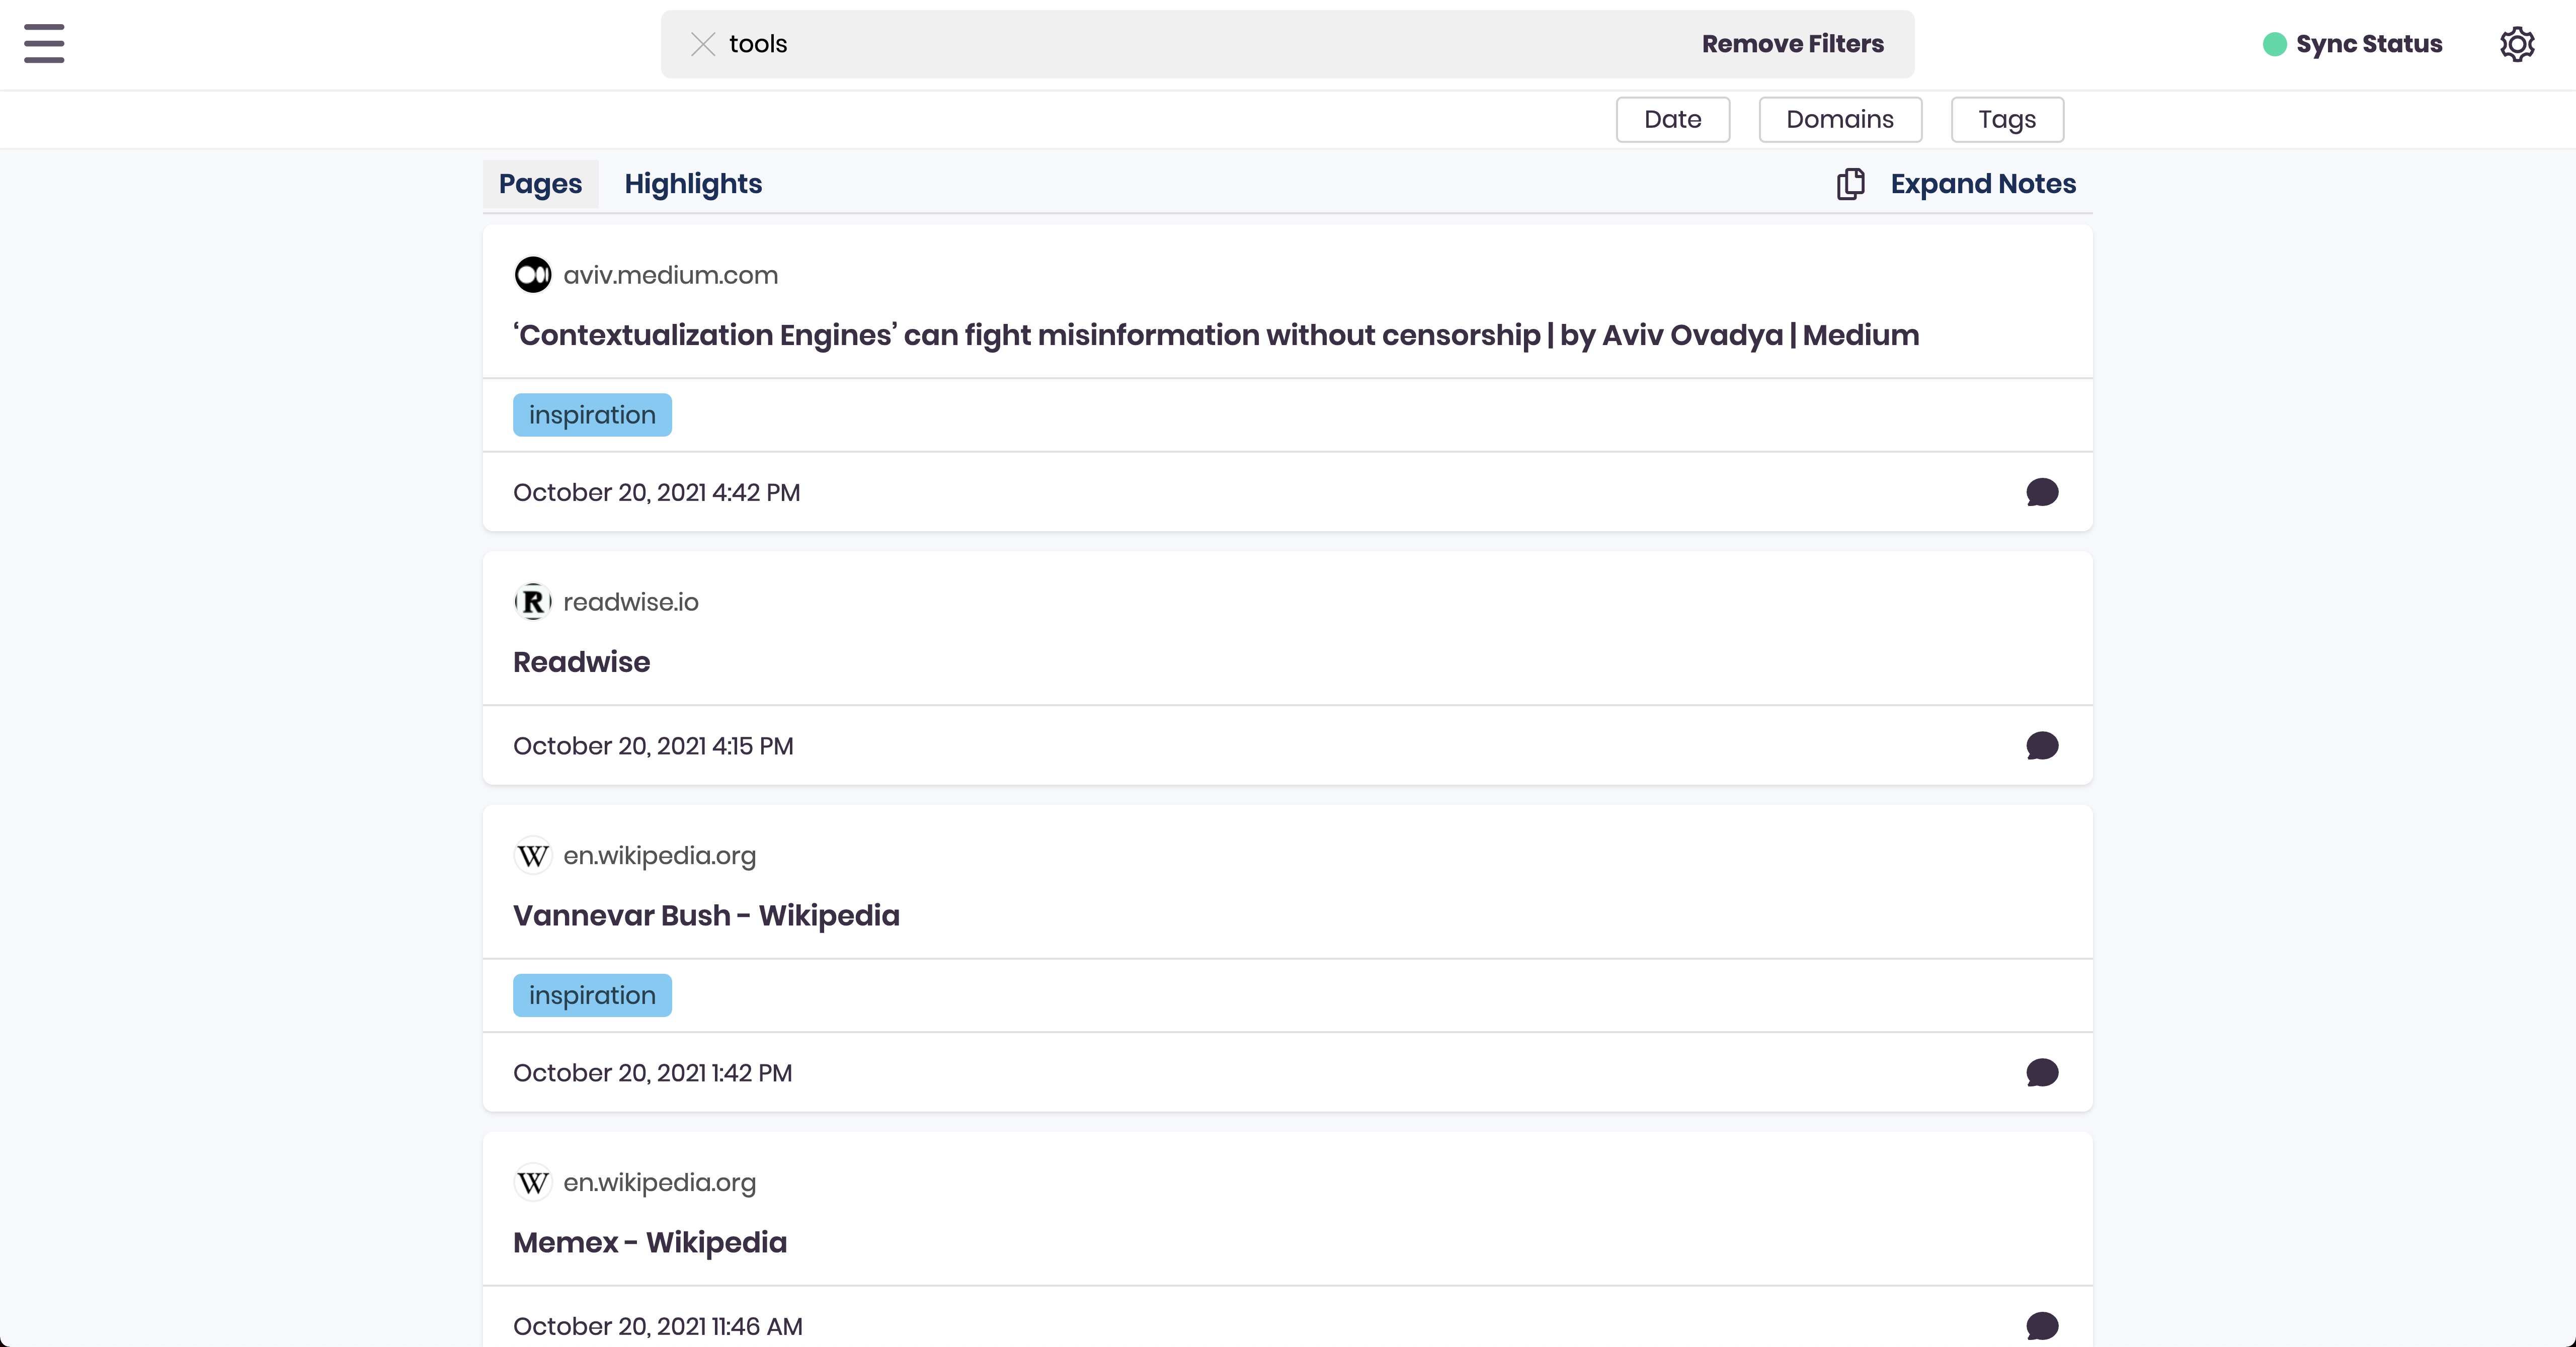Open the hamburger sidebar menu
This screenshot has width=2576, height=1347.
click(44, 44)
